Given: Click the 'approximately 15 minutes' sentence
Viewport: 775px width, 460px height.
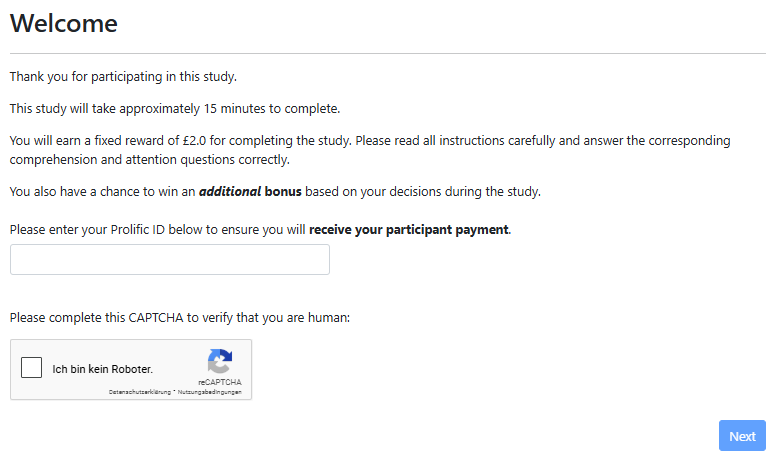Looking at the screenshot, I should point(175,108).
